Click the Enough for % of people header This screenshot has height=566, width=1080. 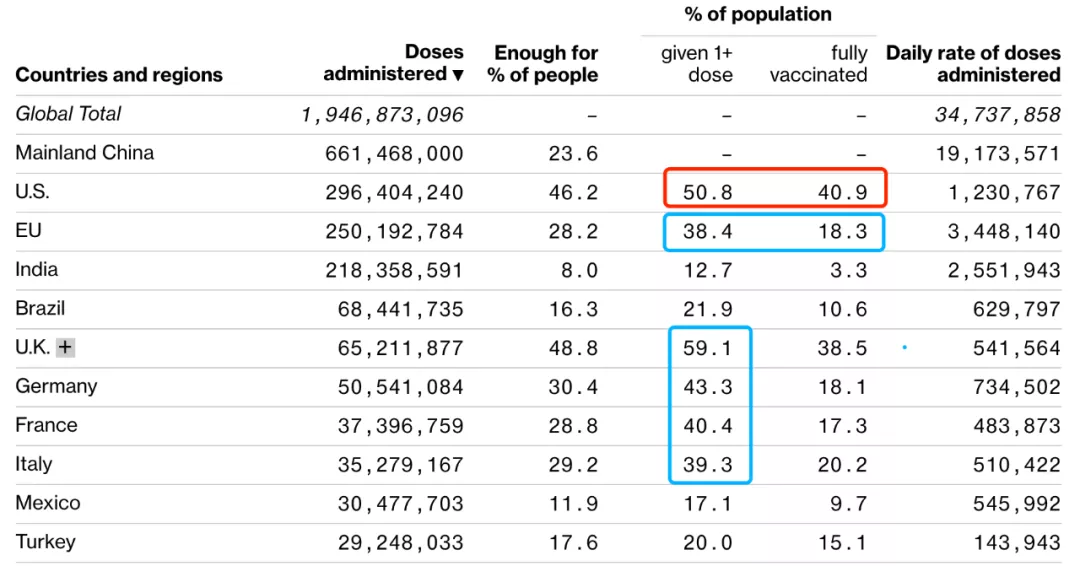[x=544, y=64]
